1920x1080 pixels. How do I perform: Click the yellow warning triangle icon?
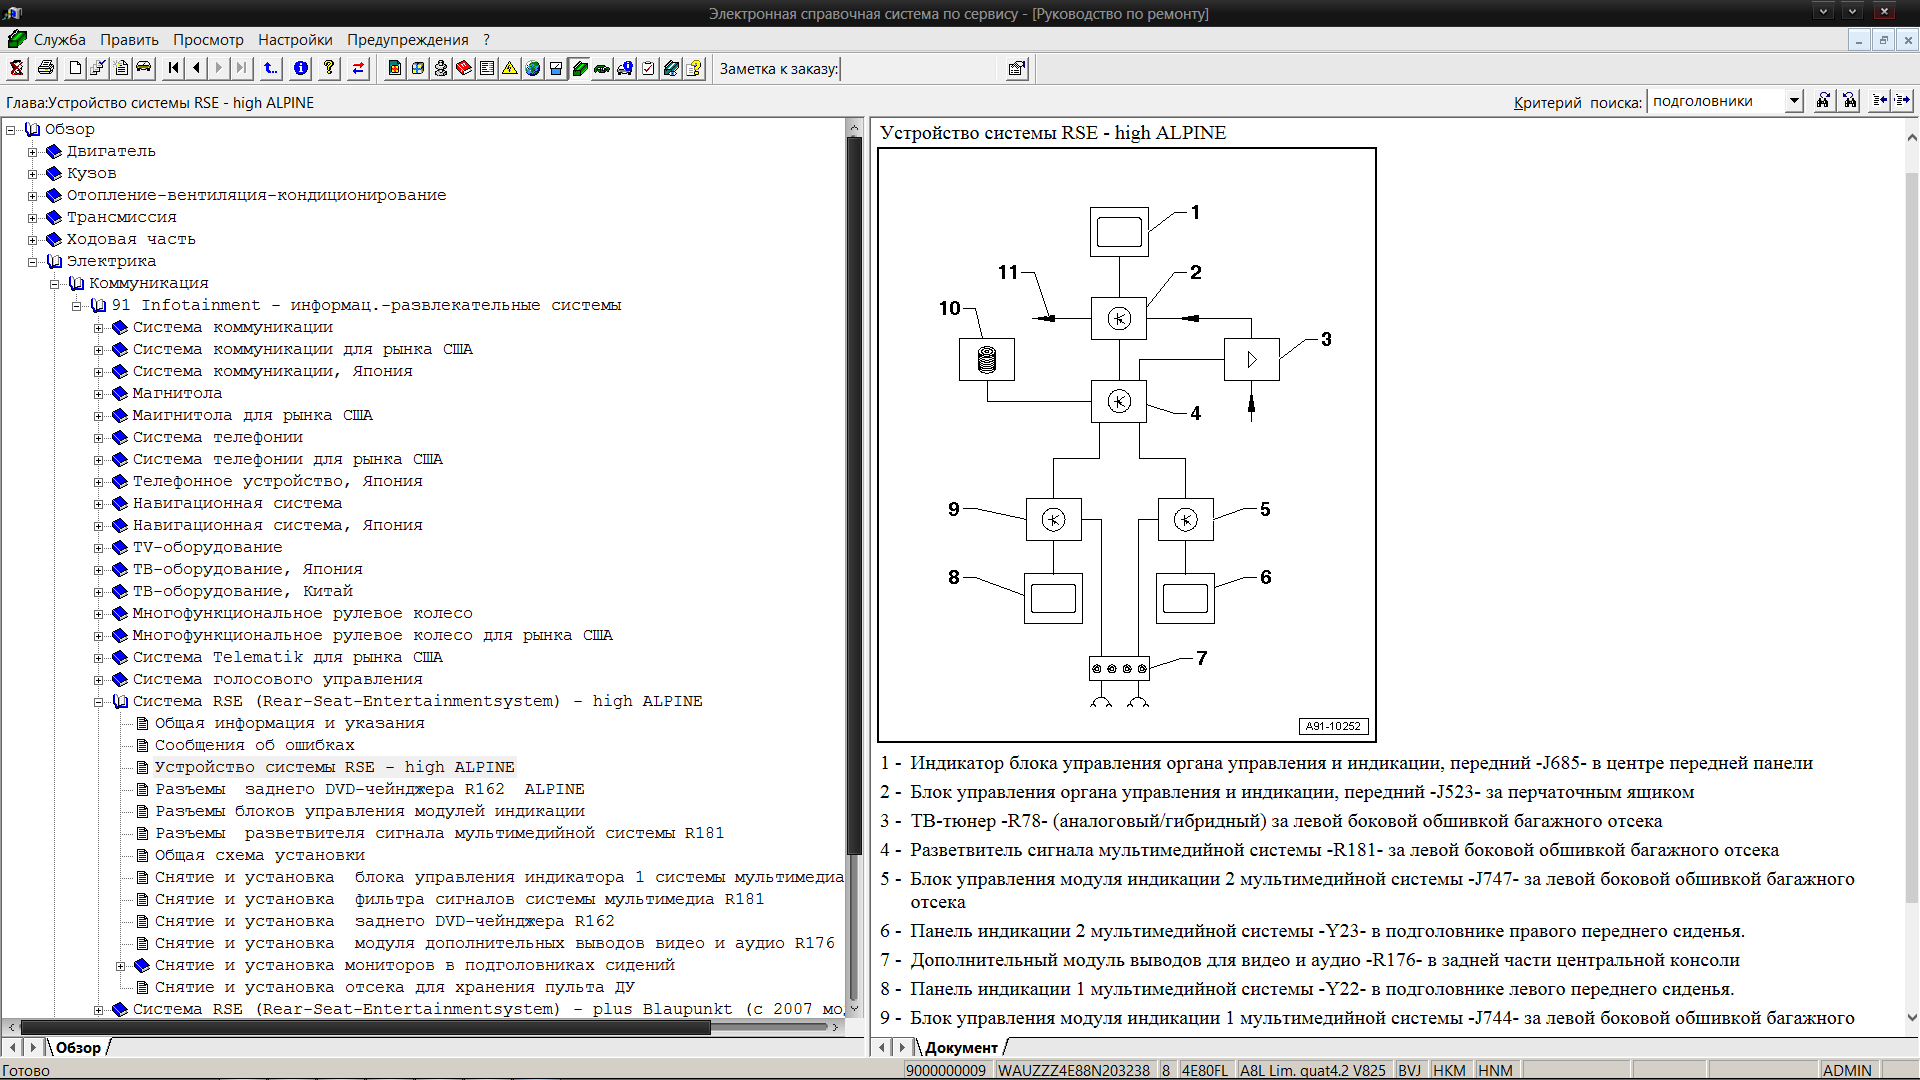[x=510, y=69]
